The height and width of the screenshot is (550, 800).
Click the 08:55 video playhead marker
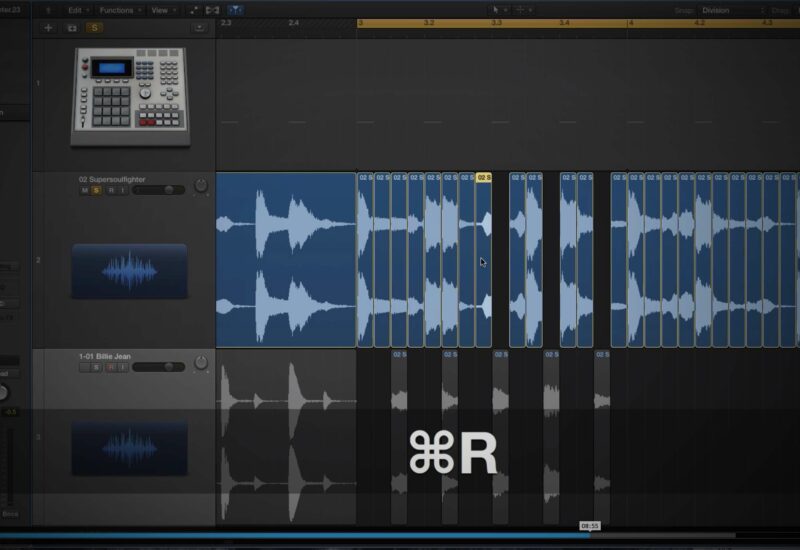(x=590, y=526)
